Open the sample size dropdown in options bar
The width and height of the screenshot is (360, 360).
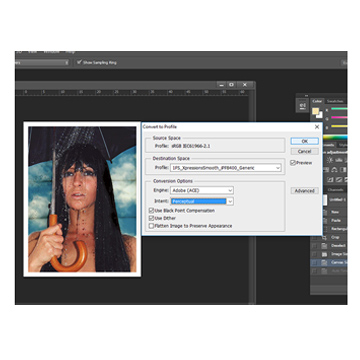(x=42, y=62)
